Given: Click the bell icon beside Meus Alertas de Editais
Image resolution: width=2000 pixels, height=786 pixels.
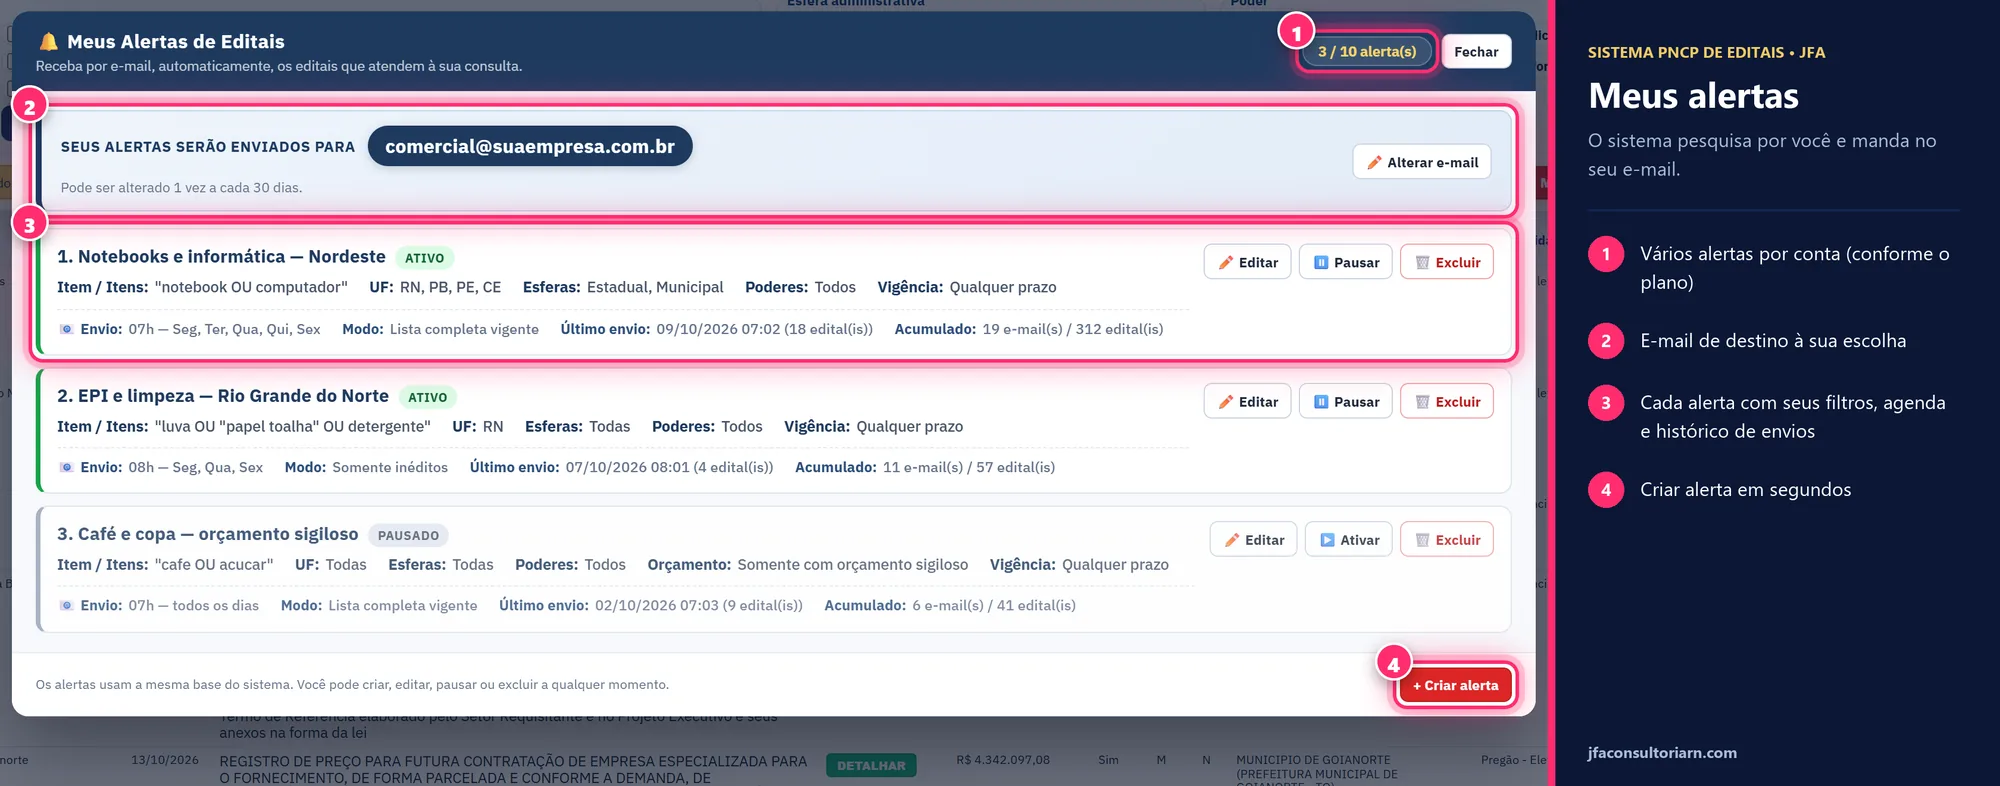Looking at the screenshot, I should coord(48,42).
